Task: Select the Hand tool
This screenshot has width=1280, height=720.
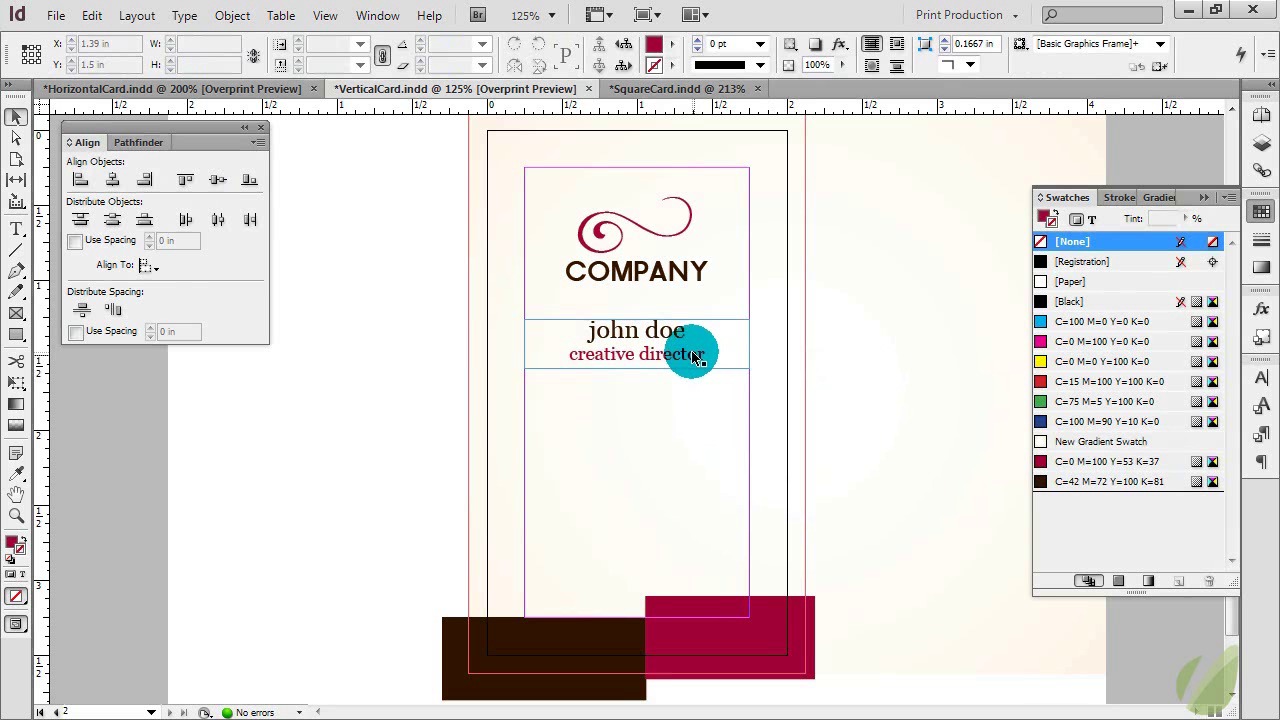Action: pos(16,494)
